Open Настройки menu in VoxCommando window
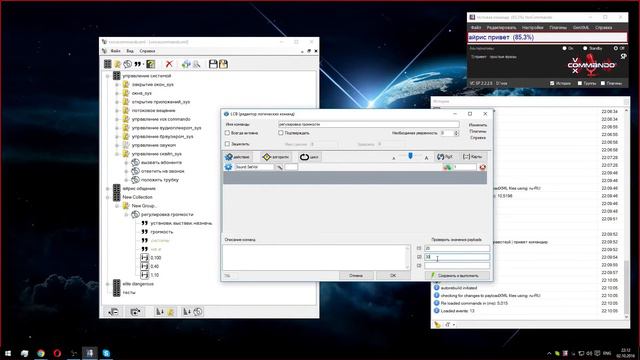 tap(533, 27)
